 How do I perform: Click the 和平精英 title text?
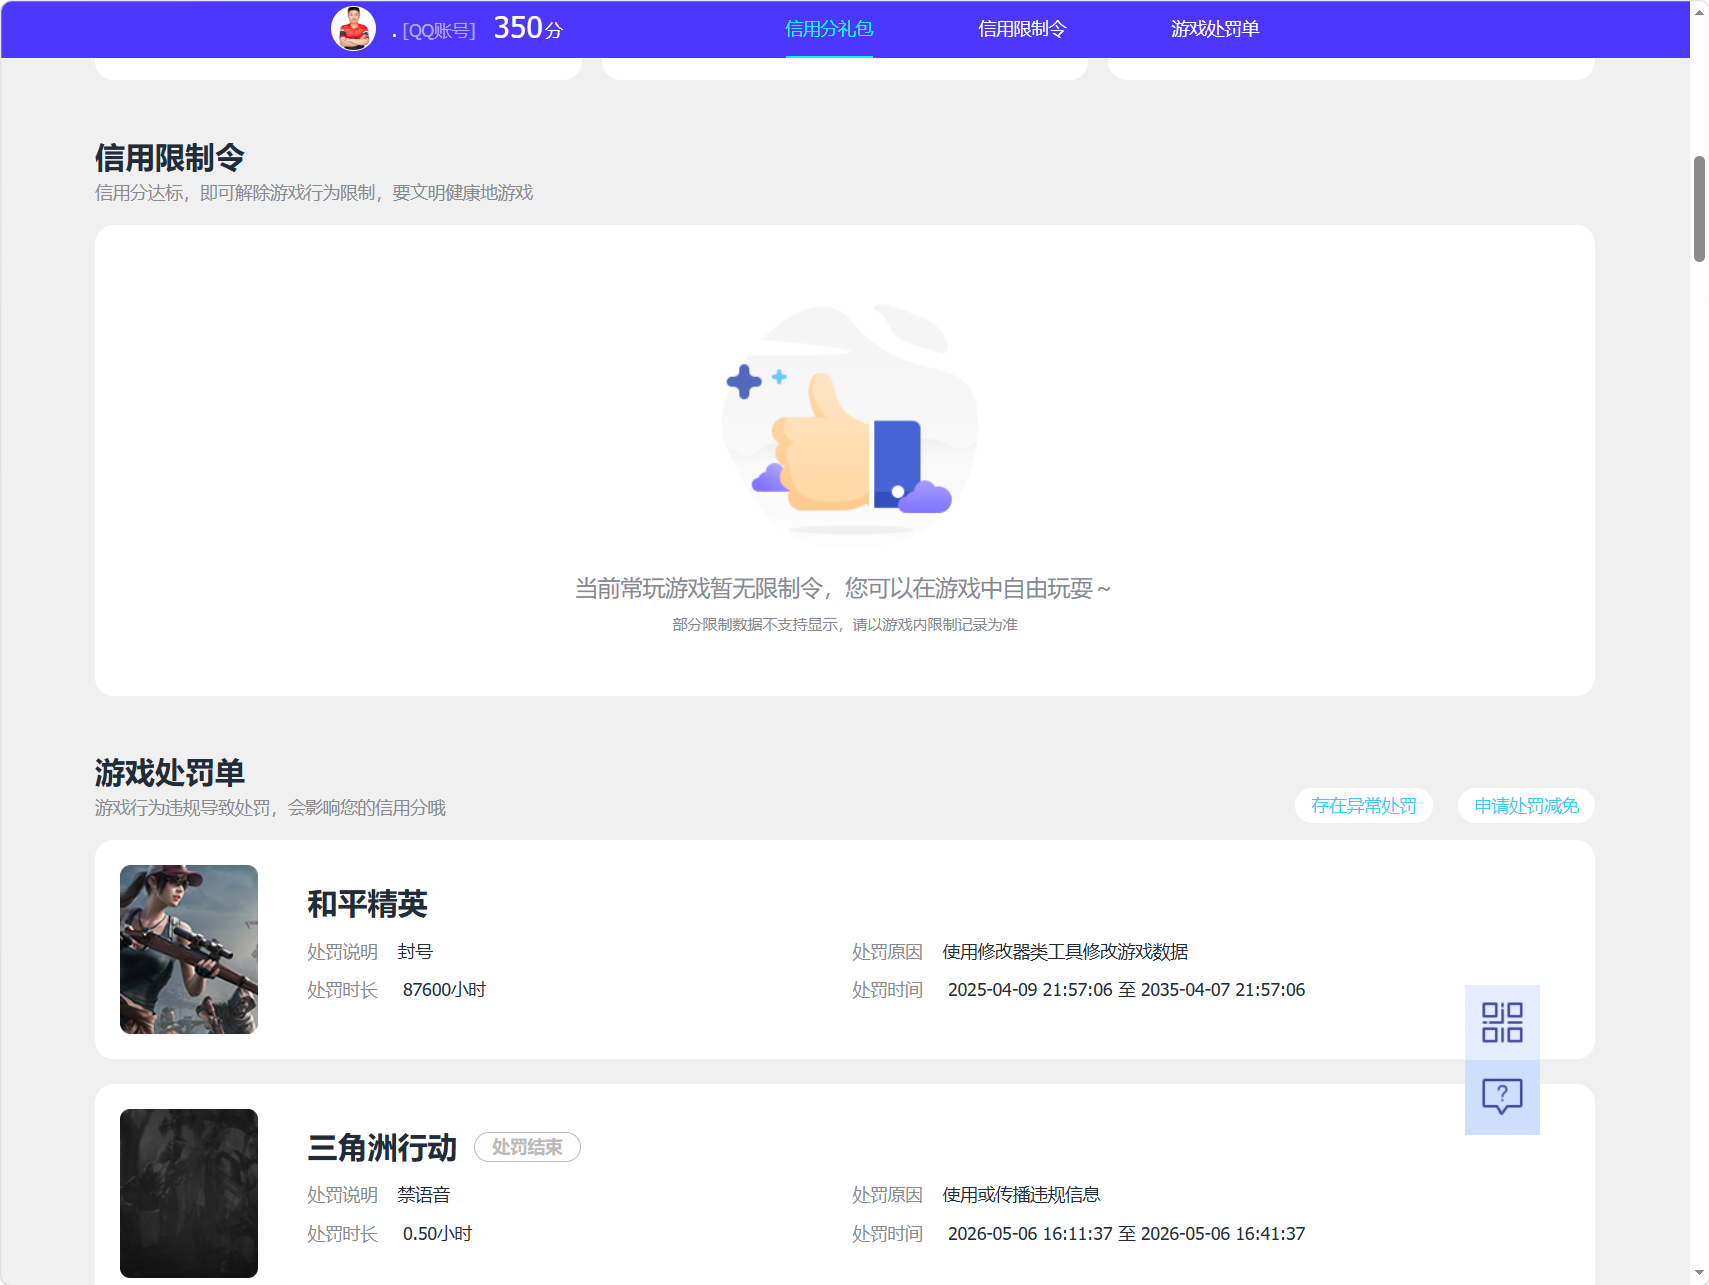click(367, 904)
